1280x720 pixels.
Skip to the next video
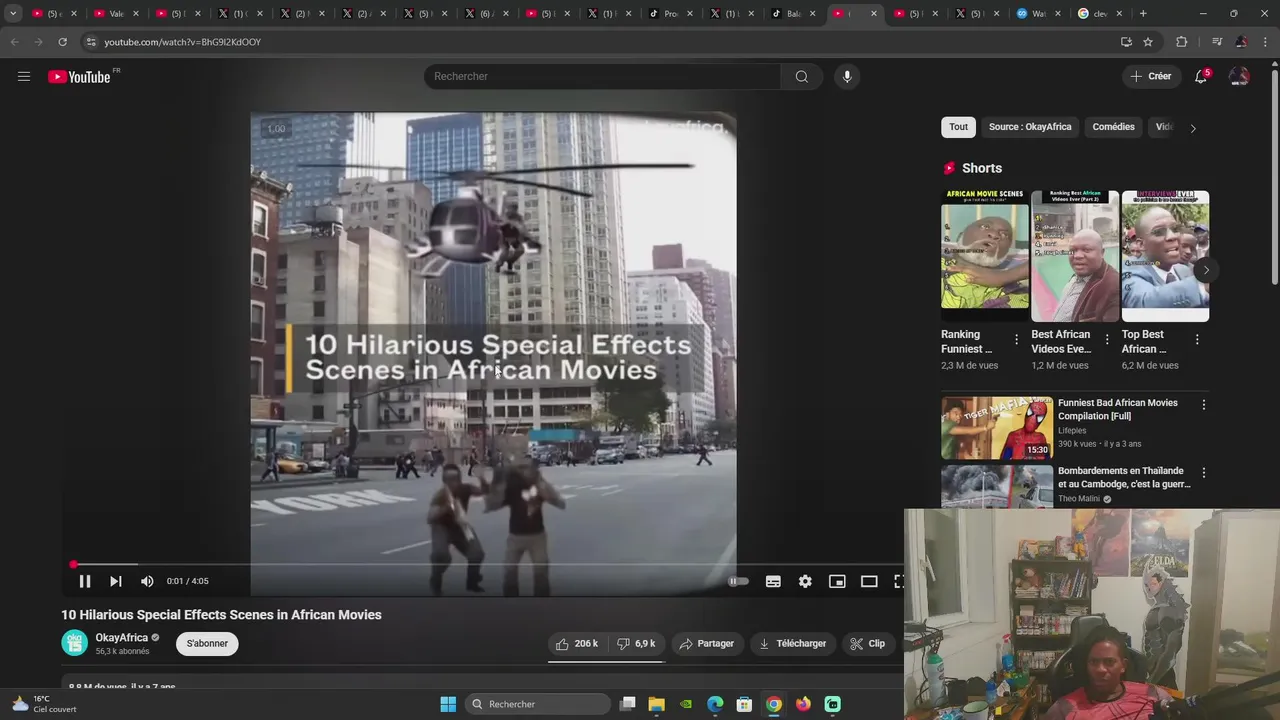(x=116, y=581)
